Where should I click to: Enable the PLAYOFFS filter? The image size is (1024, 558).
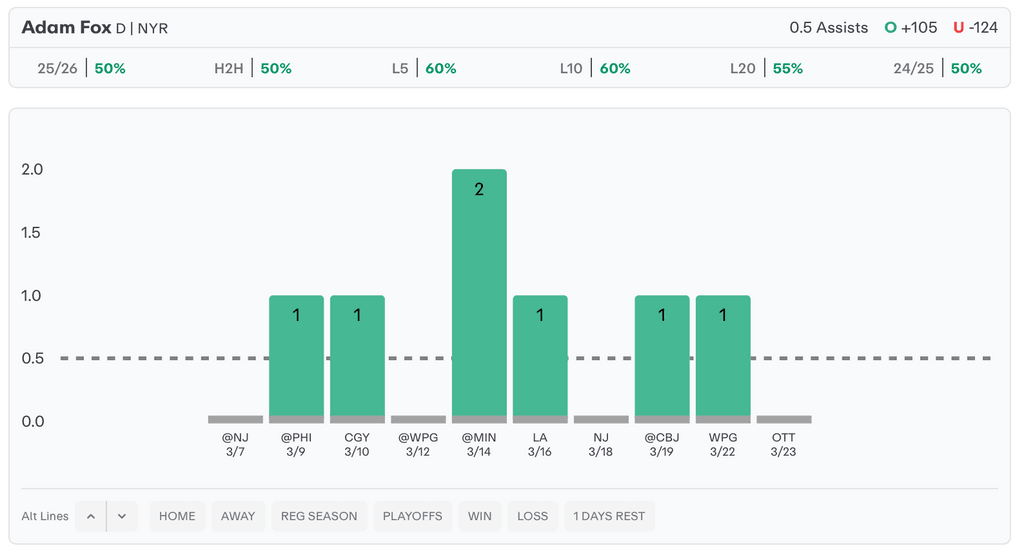412,516
